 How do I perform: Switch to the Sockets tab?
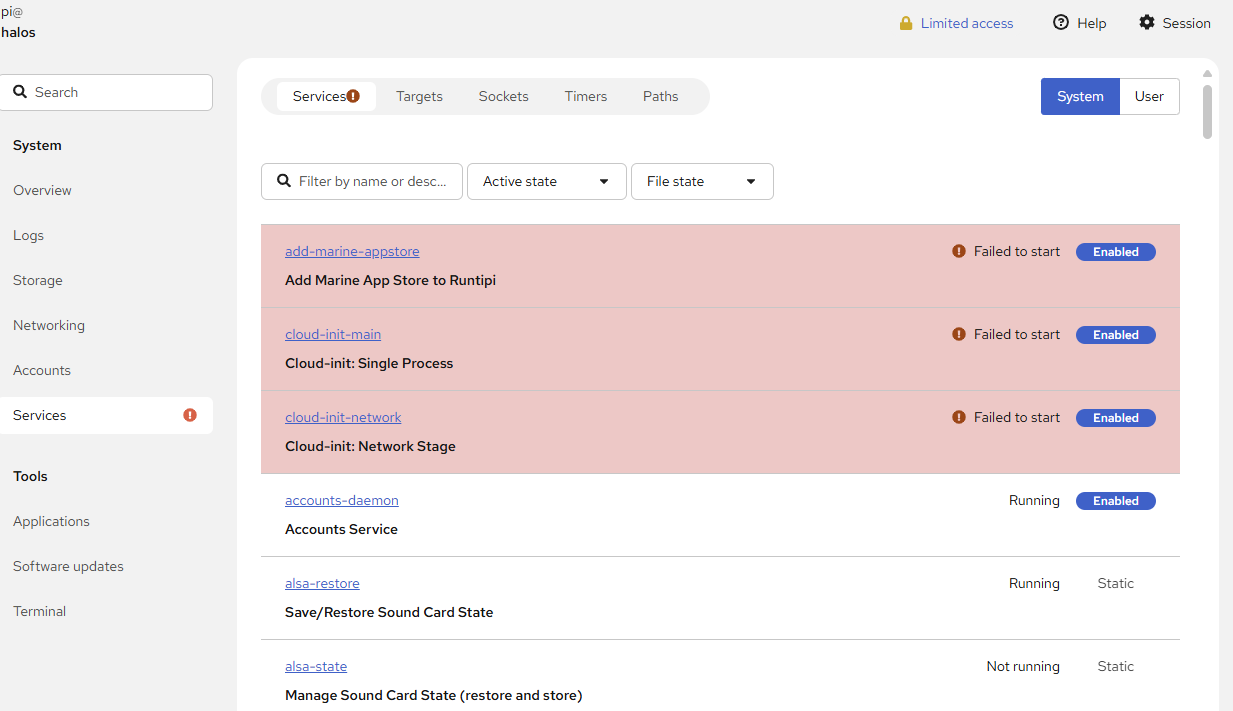[503, 97]
